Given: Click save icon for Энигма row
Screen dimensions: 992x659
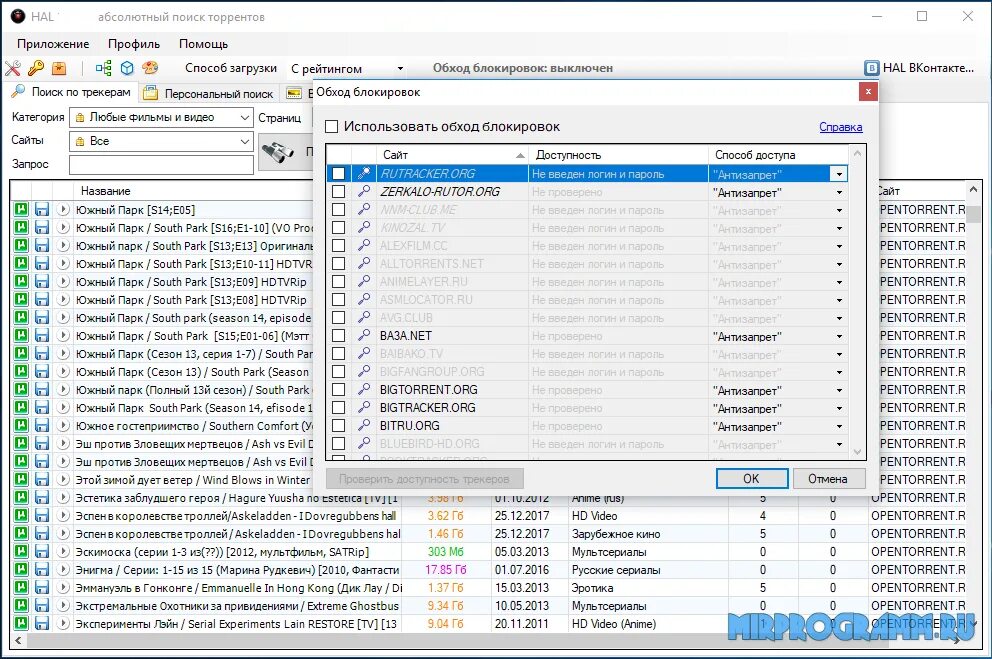Looking at the screenshot, I should click(42, 569).
